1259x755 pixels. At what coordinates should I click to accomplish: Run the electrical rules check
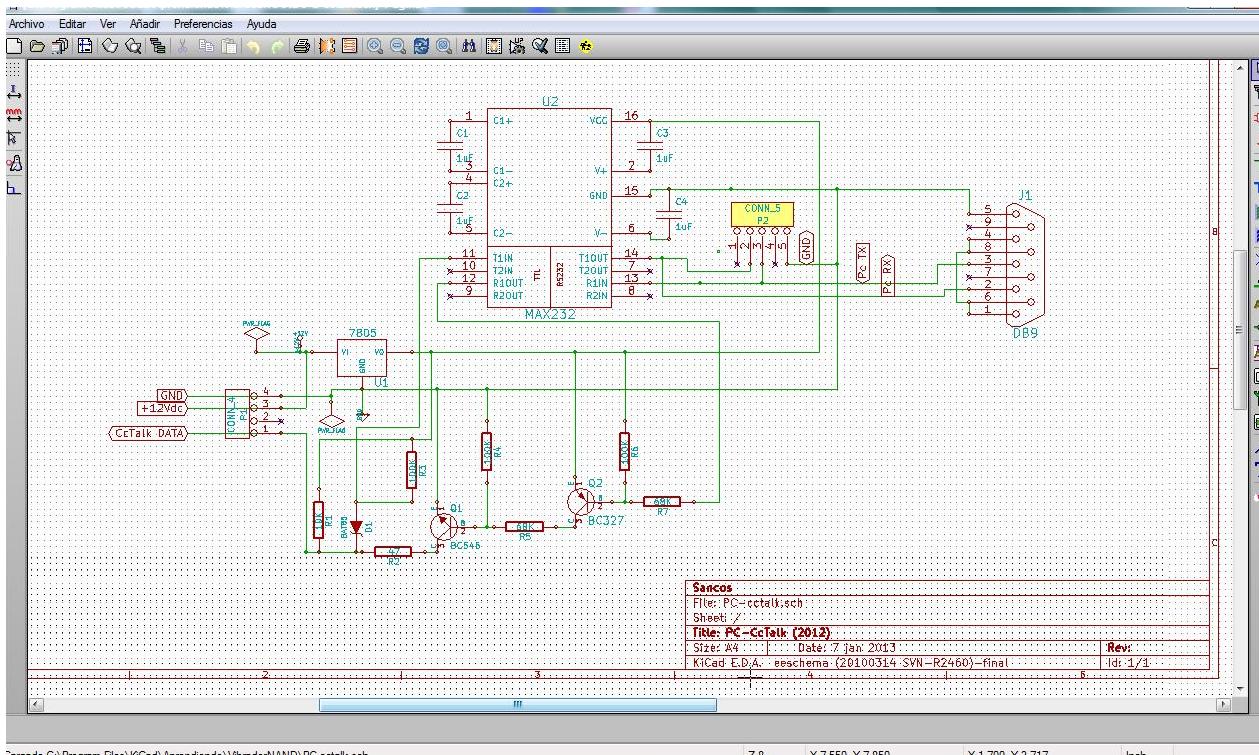(x=541, y=45)
